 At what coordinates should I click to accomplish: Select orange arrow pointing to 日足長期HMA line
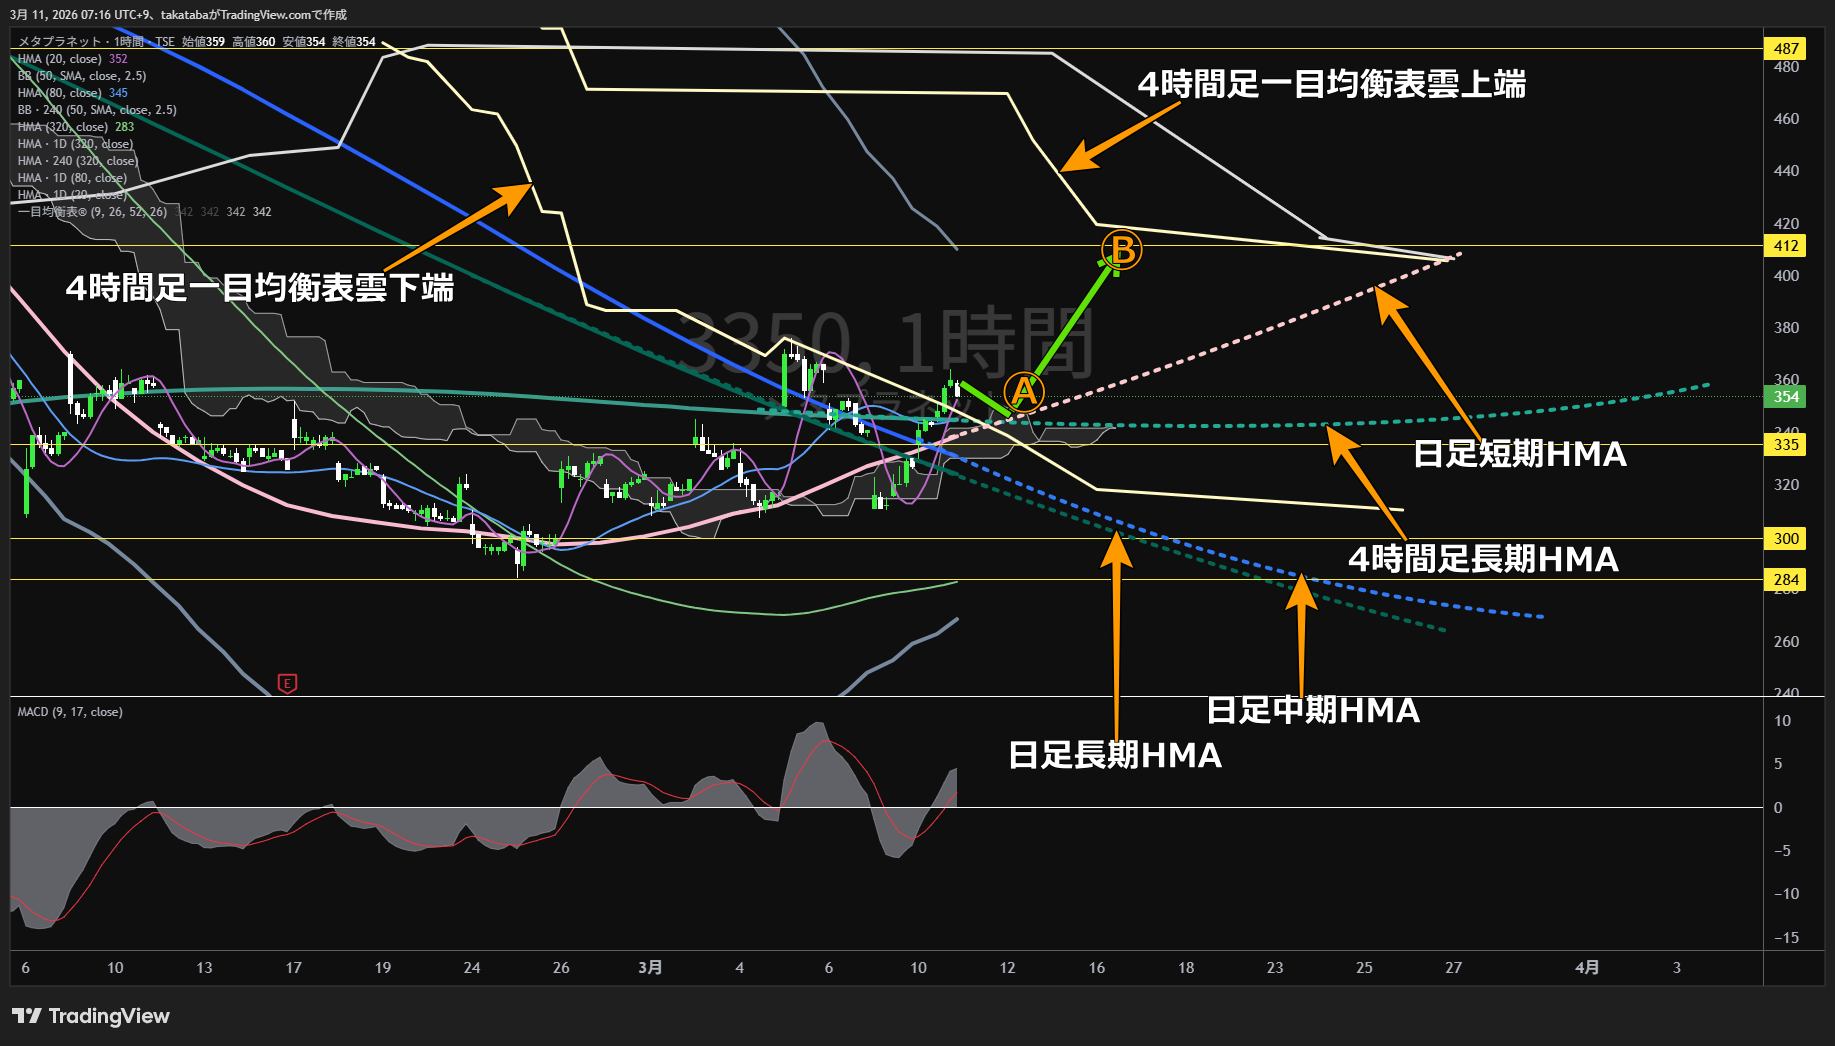(x=1116, y=633)
